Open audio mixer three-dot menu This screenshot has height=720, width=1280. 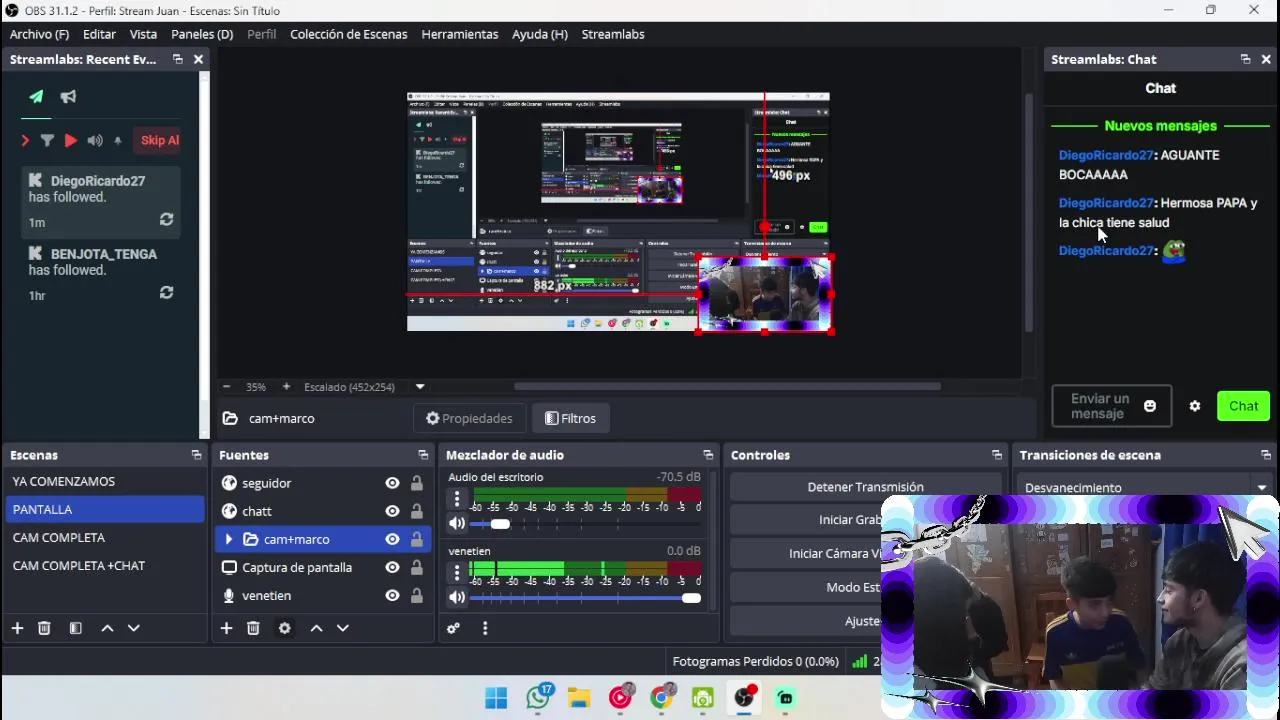[485, 628]
